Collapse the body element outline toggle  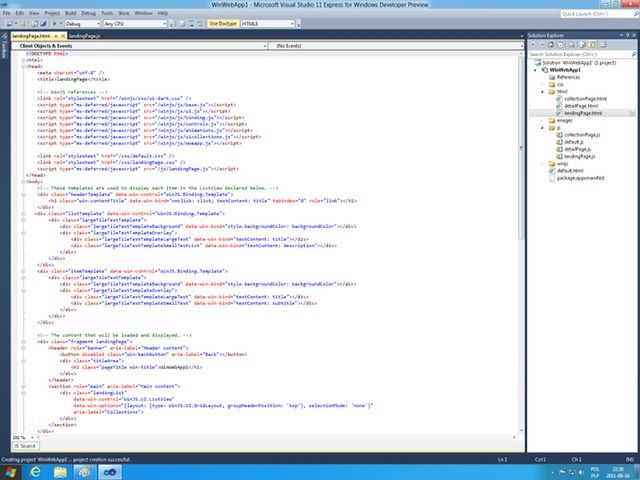point(23,182)
